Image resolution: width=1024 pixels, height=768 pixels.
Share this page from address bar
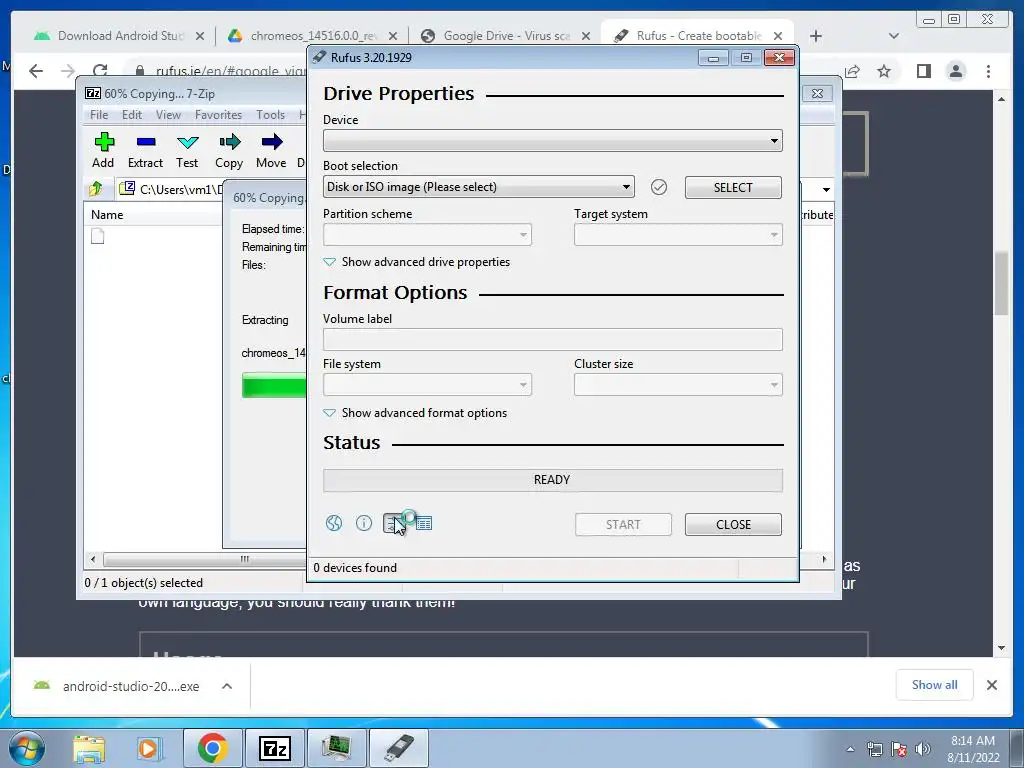tap(852, 71)
